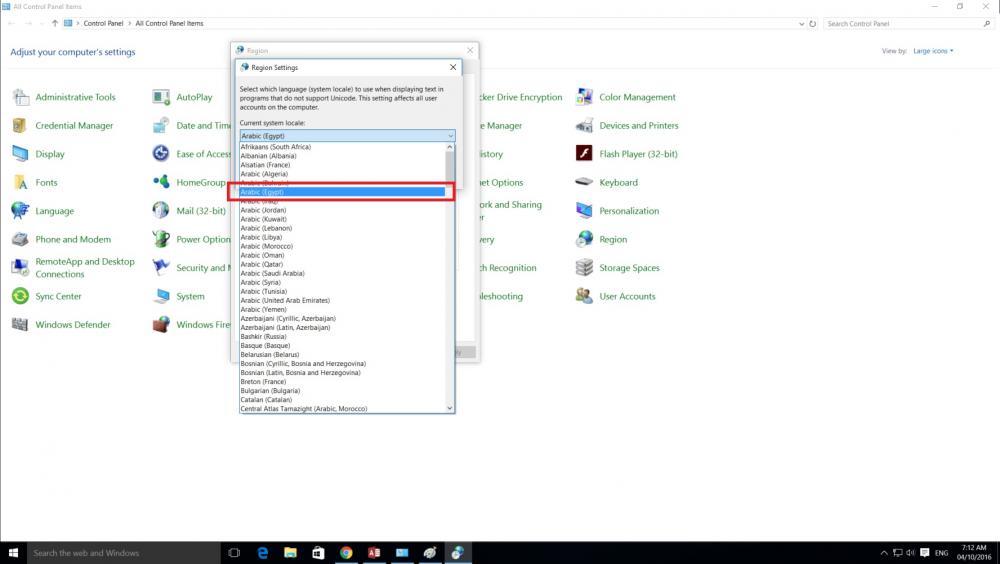This screenshot has width=1000, height=564.
Task: Click the locale list scroll-up arrow
Action: [x=450, y=147]
